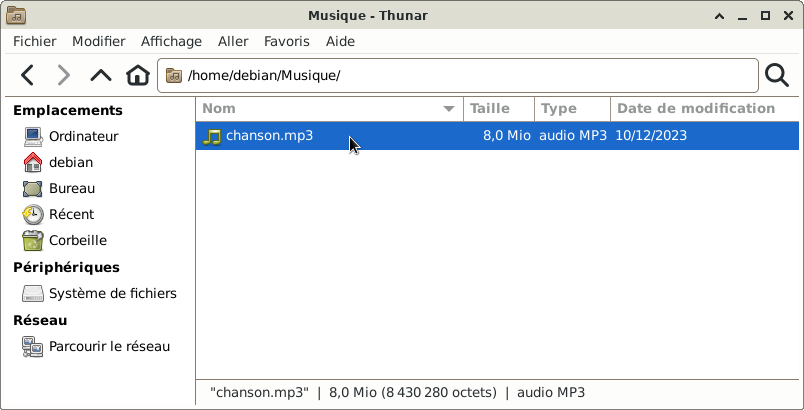
Task: Click the 8,0 Mio size cell
Action: pos(507,136)
